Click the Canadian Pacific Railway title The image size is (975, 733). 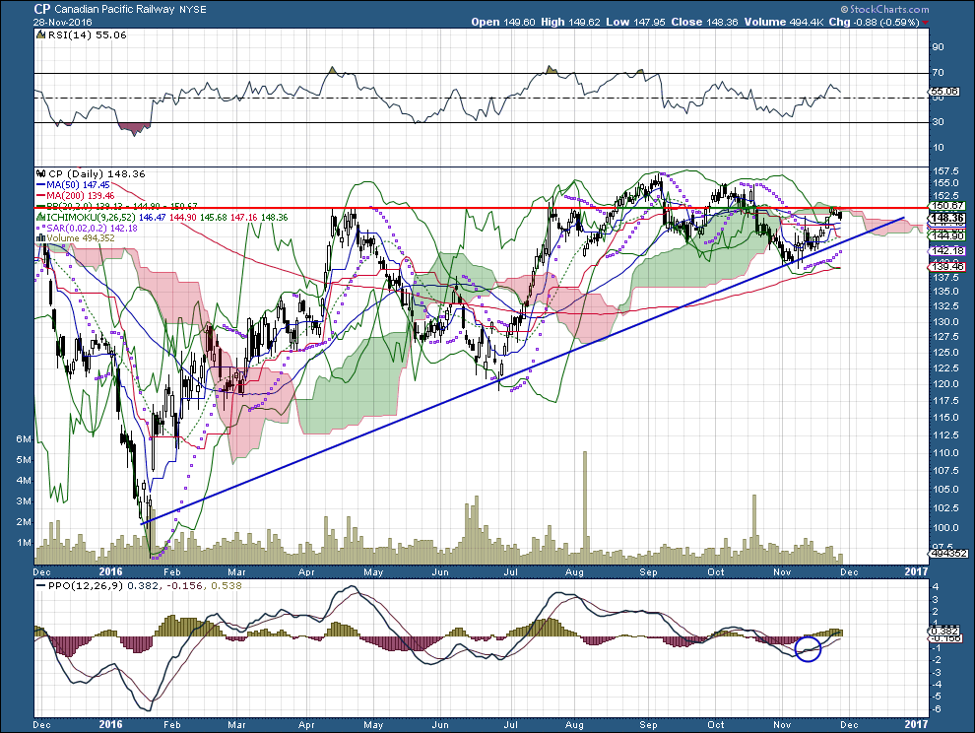tap(114, 9)
